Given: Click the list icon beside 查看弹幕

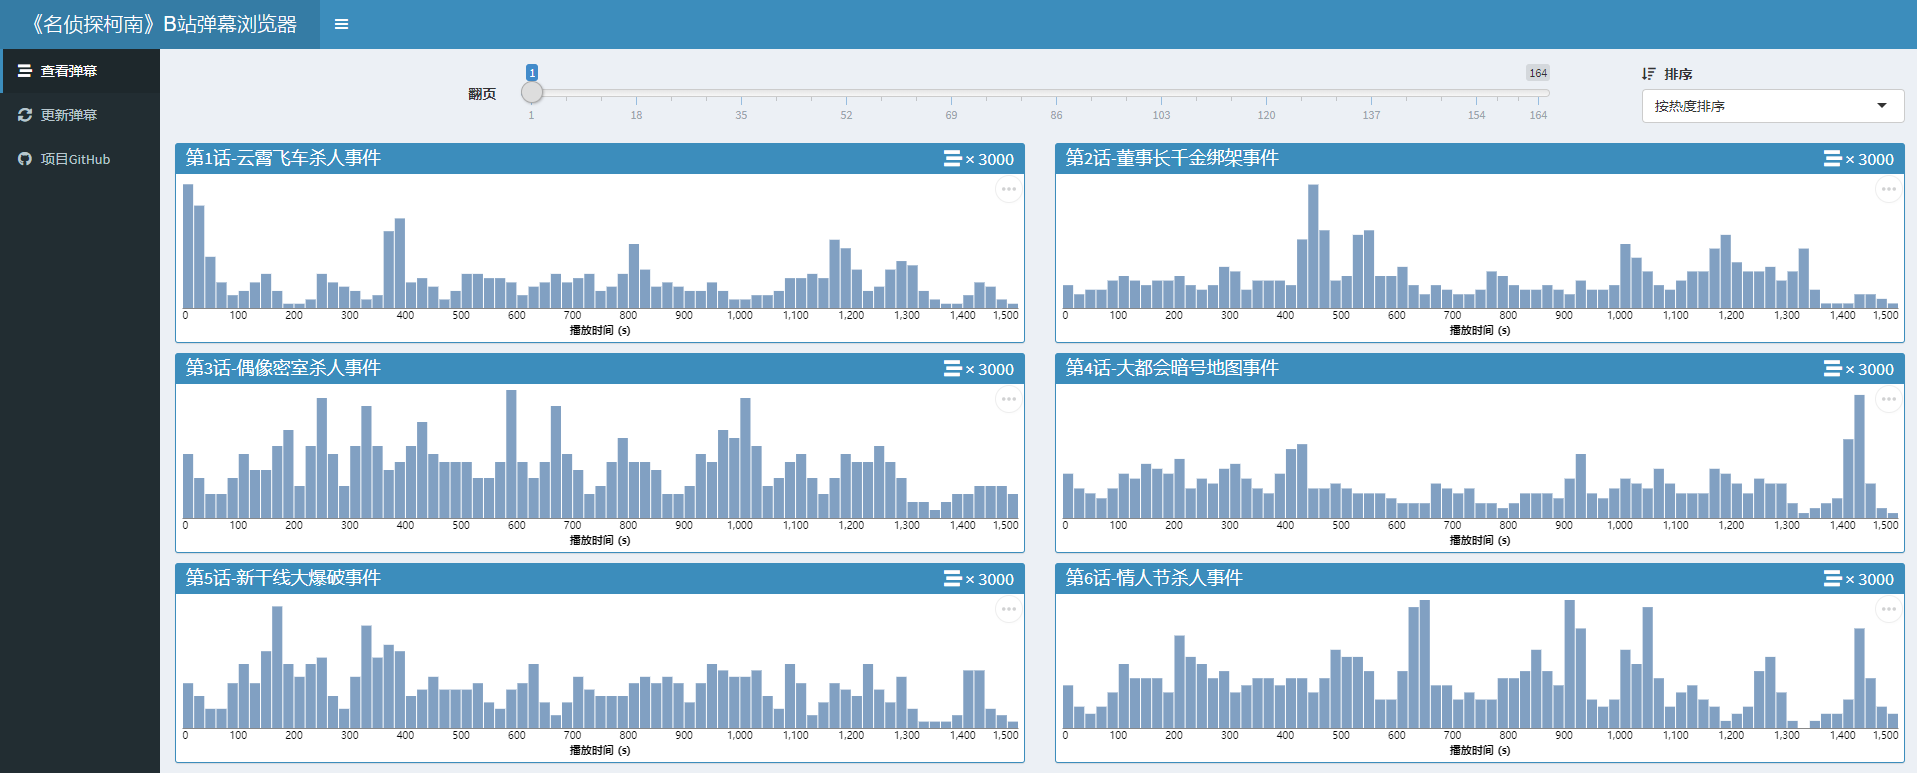Looking at the screenshot, I should (x=25, y=71).
